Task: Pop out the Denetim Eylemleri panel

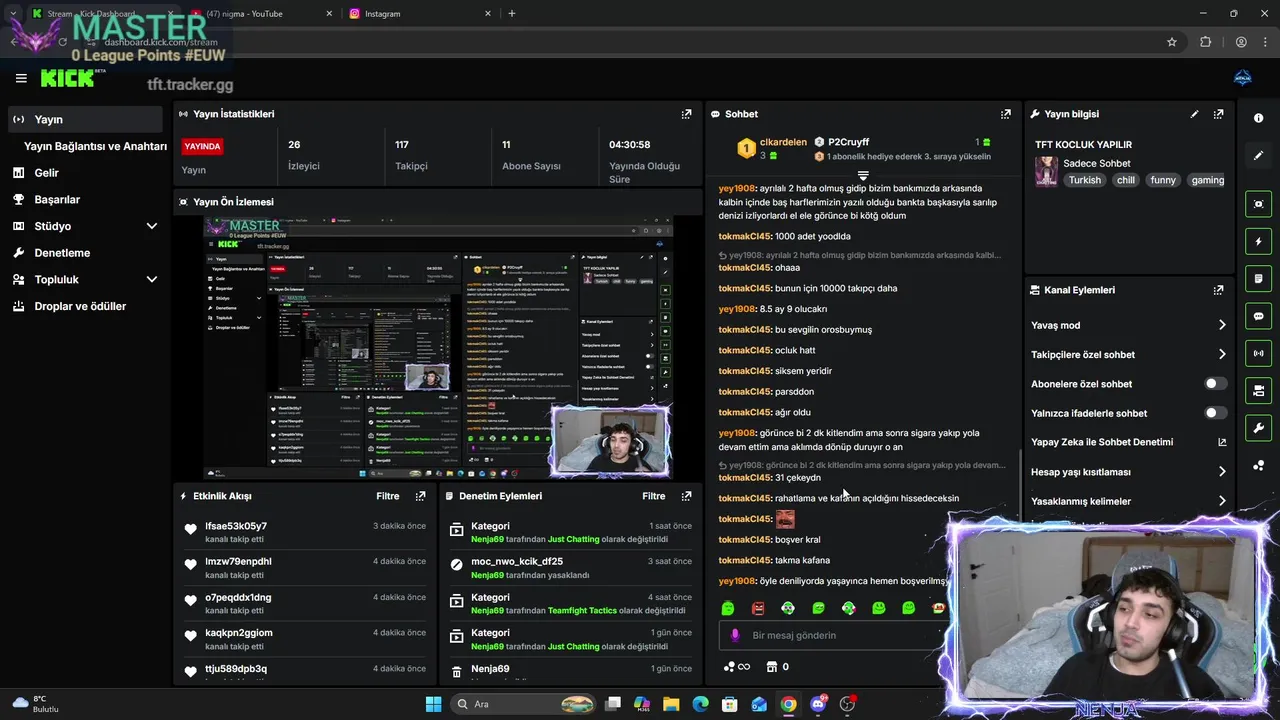Action: [686, 496]
